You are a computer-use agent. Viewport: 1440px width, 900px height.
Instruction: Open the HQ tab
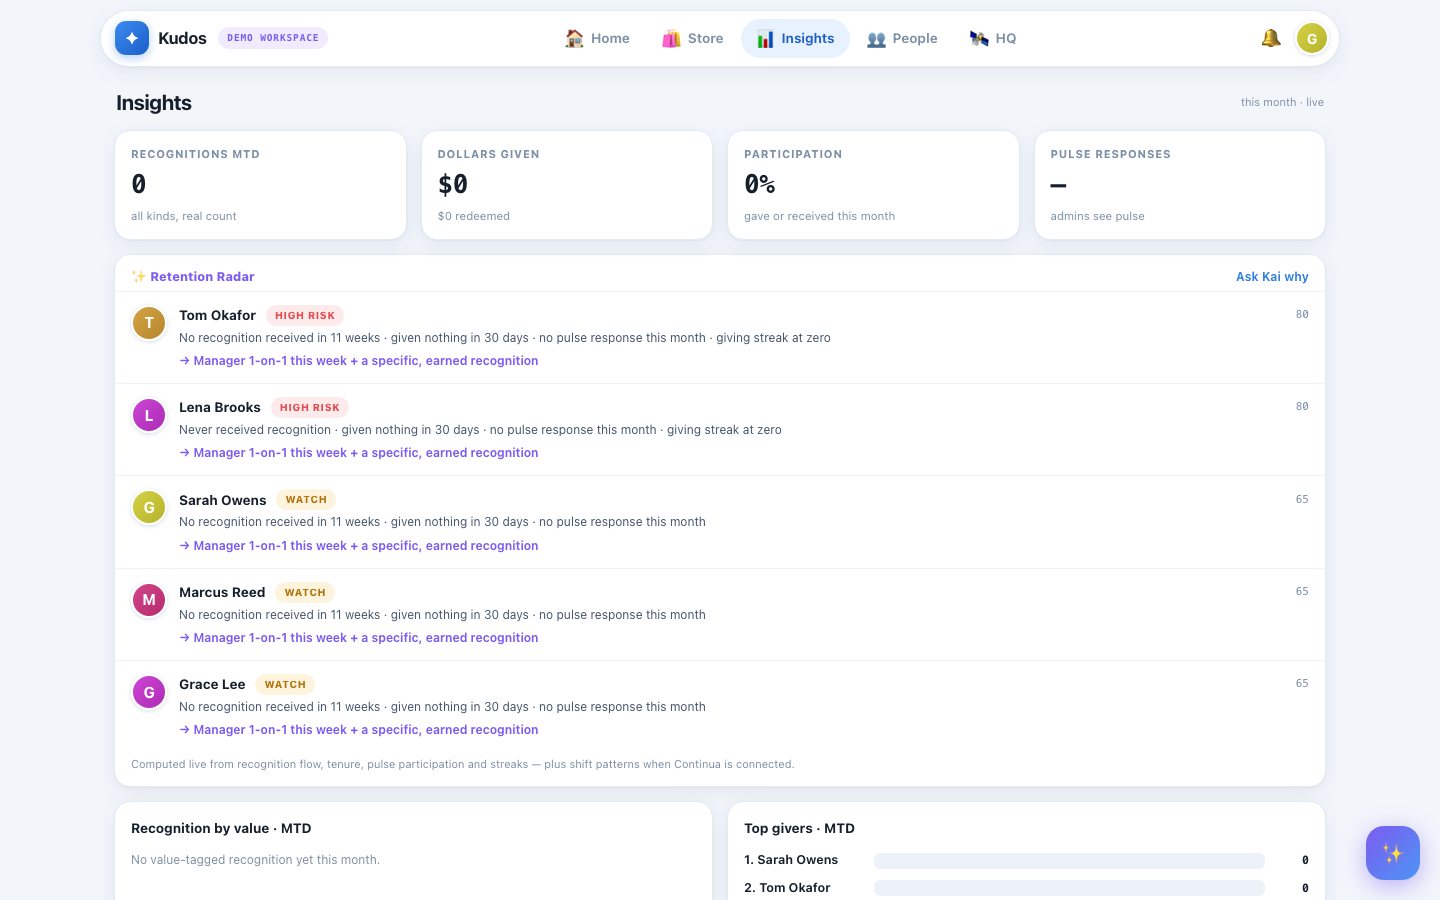click(993, 38)
